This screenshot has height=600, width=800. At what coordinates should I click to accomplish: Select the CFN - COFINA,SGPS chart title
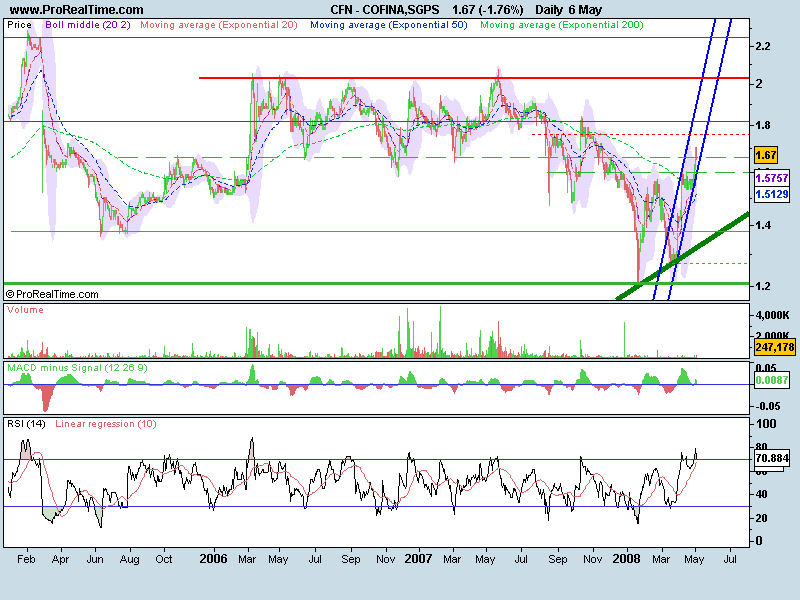coord(387,10)
